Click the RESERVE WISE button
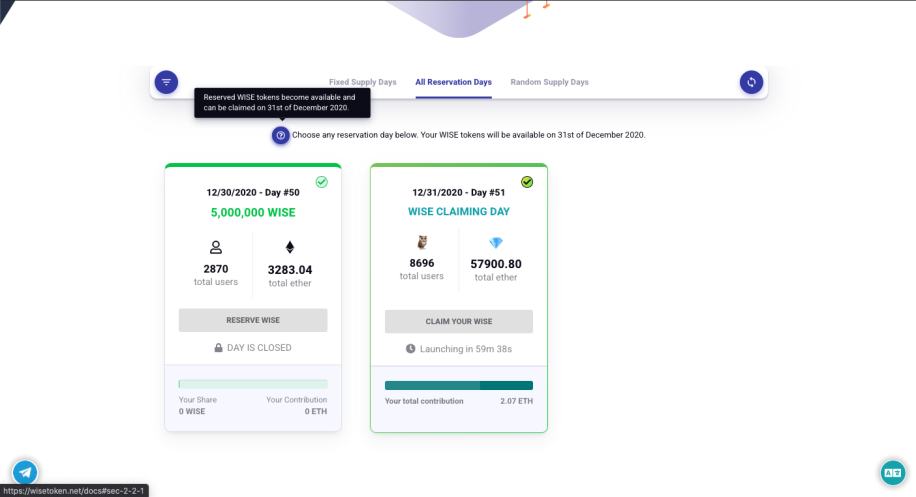 (x=253, y=320)
